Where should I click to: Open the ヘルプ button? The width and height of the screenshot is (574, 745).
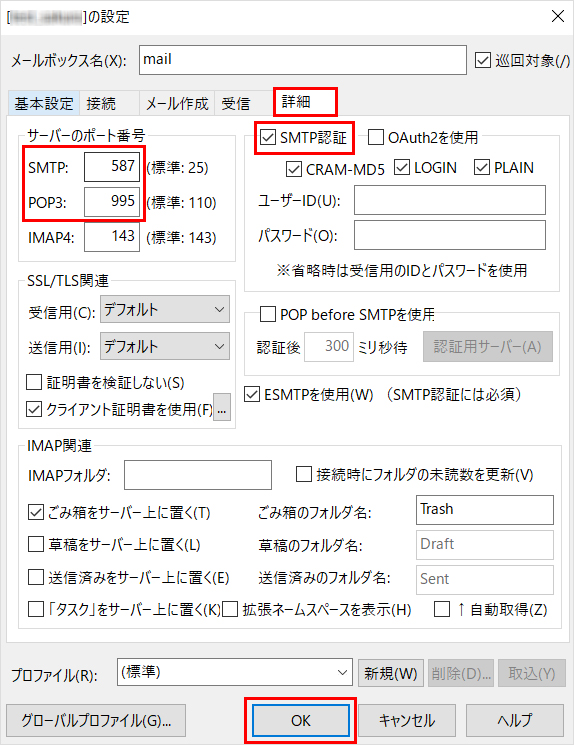[x=515, y=720]
